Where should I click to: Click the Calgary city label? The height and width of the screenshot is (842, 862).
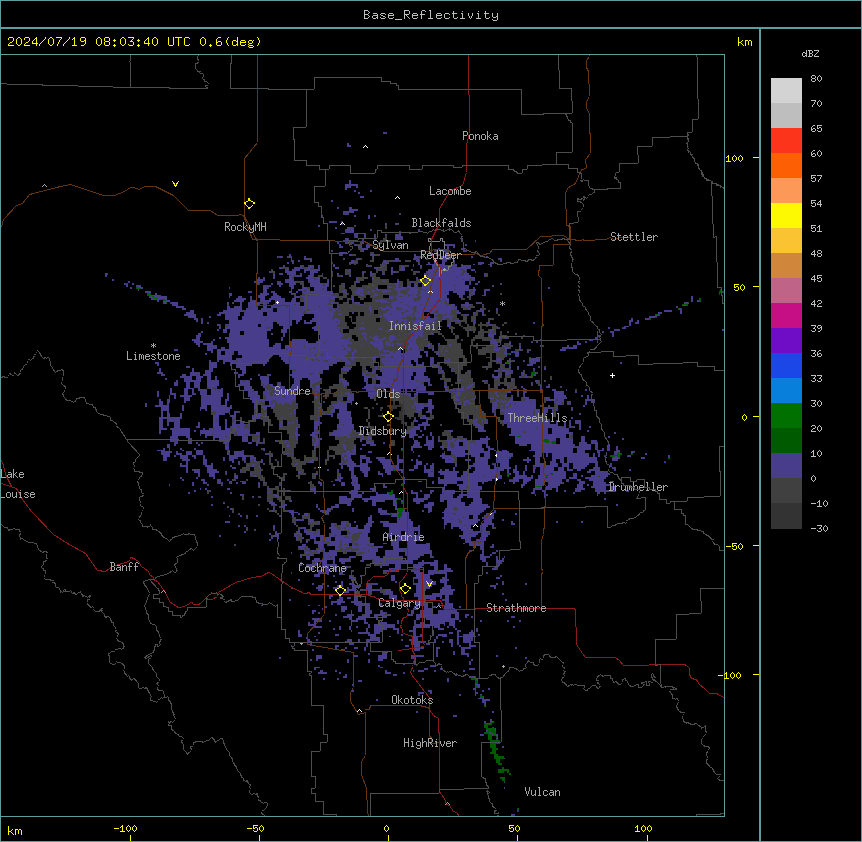pyautogui.click(x=399, y=603)
